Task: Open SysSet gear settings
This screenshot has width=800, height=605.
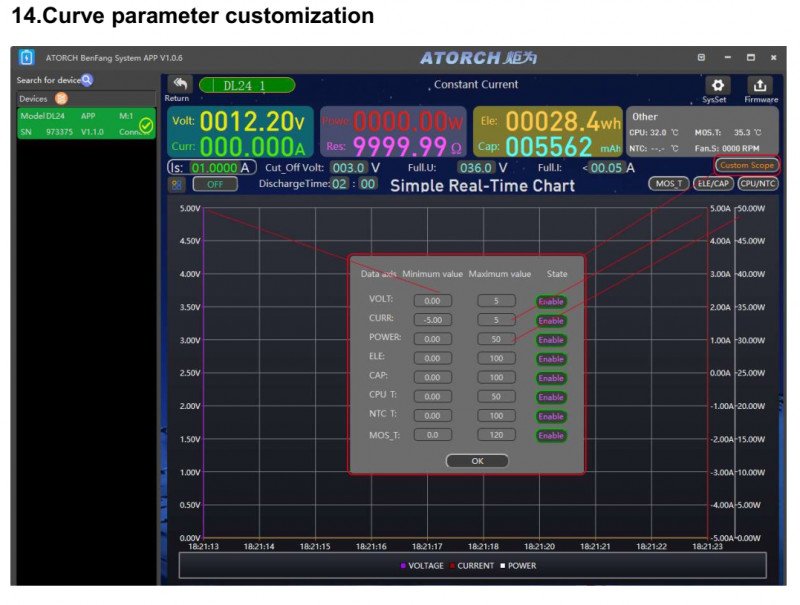Action: 717,86
